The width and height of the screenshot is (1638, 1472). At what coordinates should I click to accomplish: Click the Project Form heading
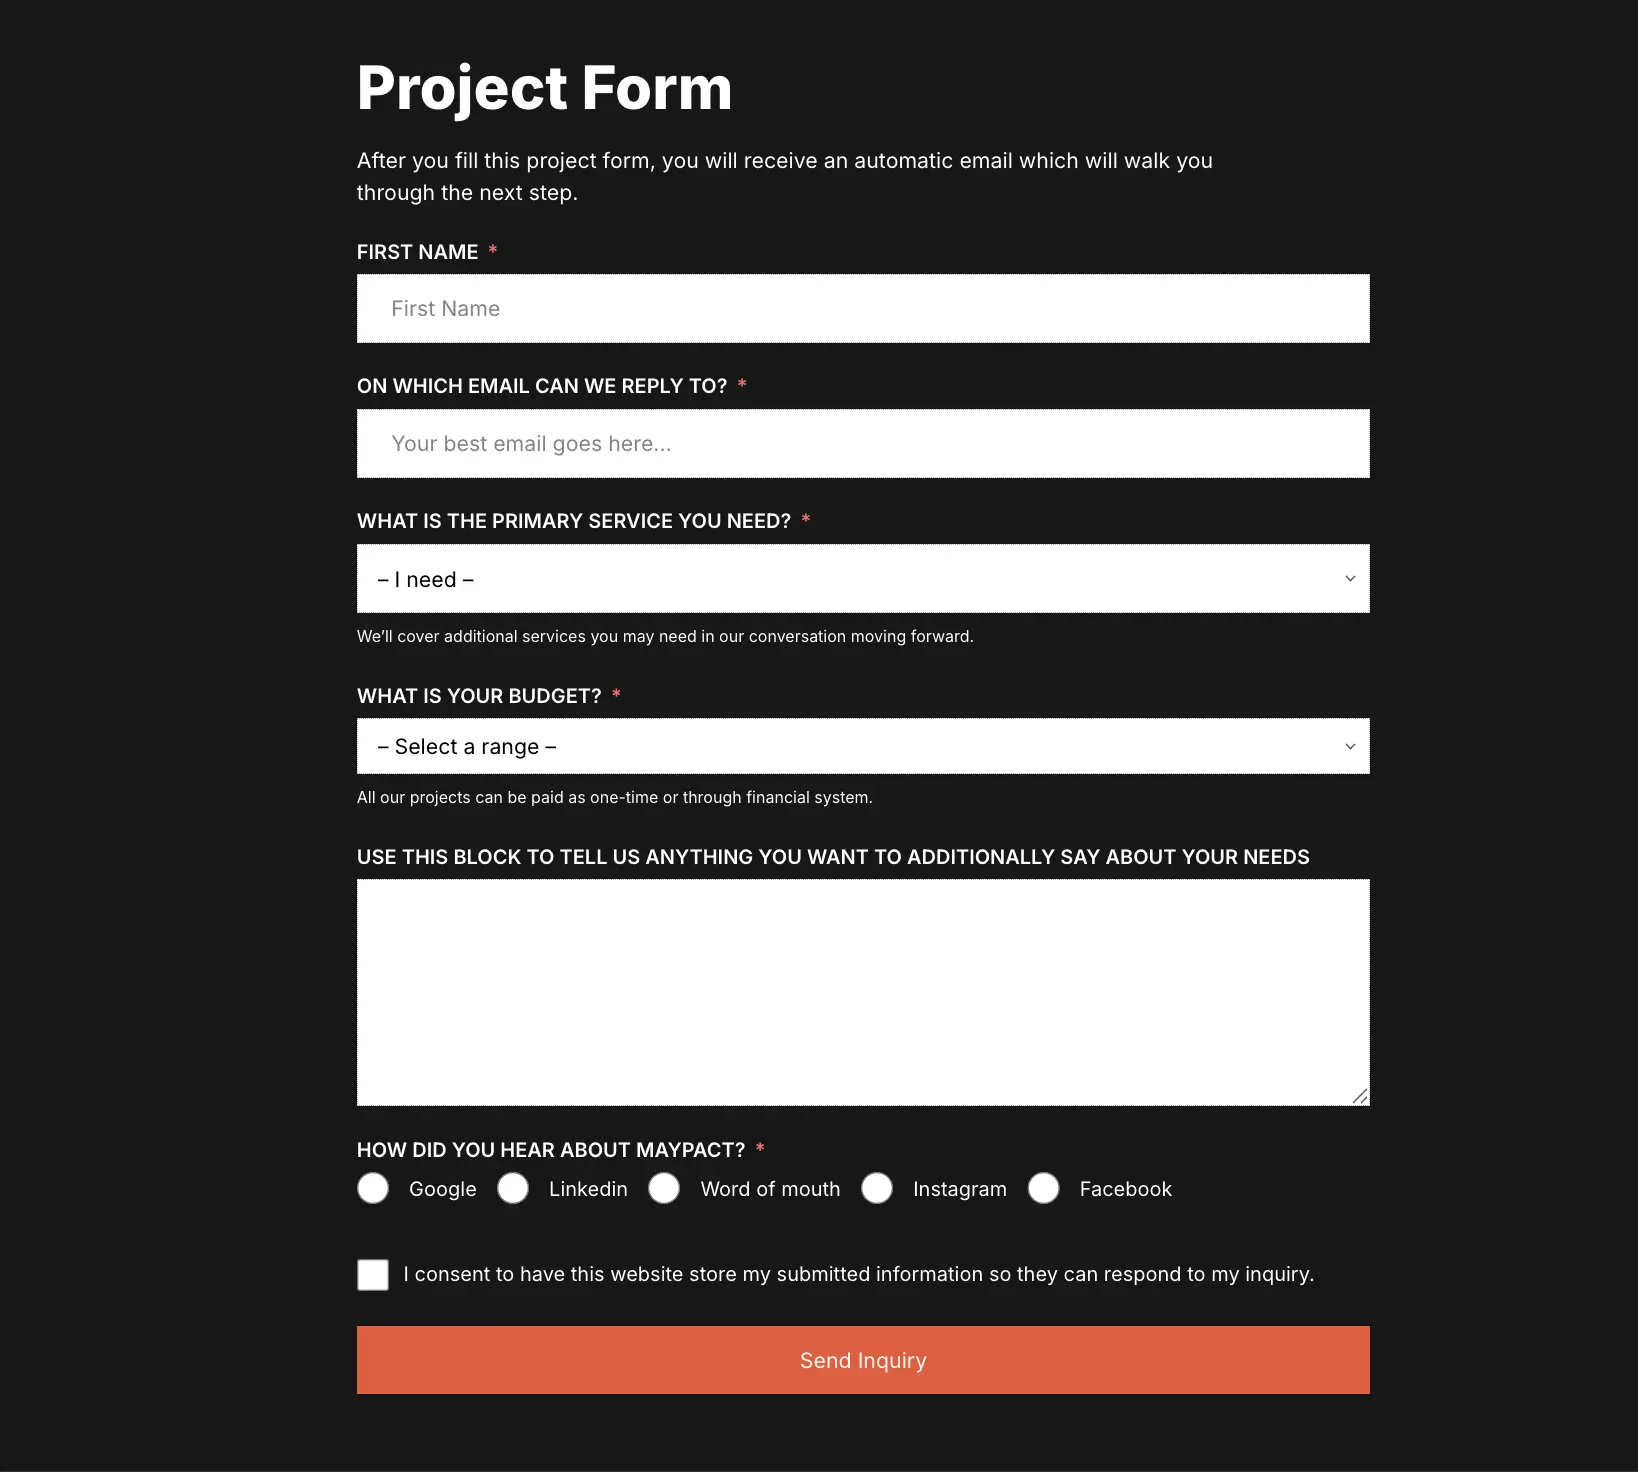pos(544,88)
